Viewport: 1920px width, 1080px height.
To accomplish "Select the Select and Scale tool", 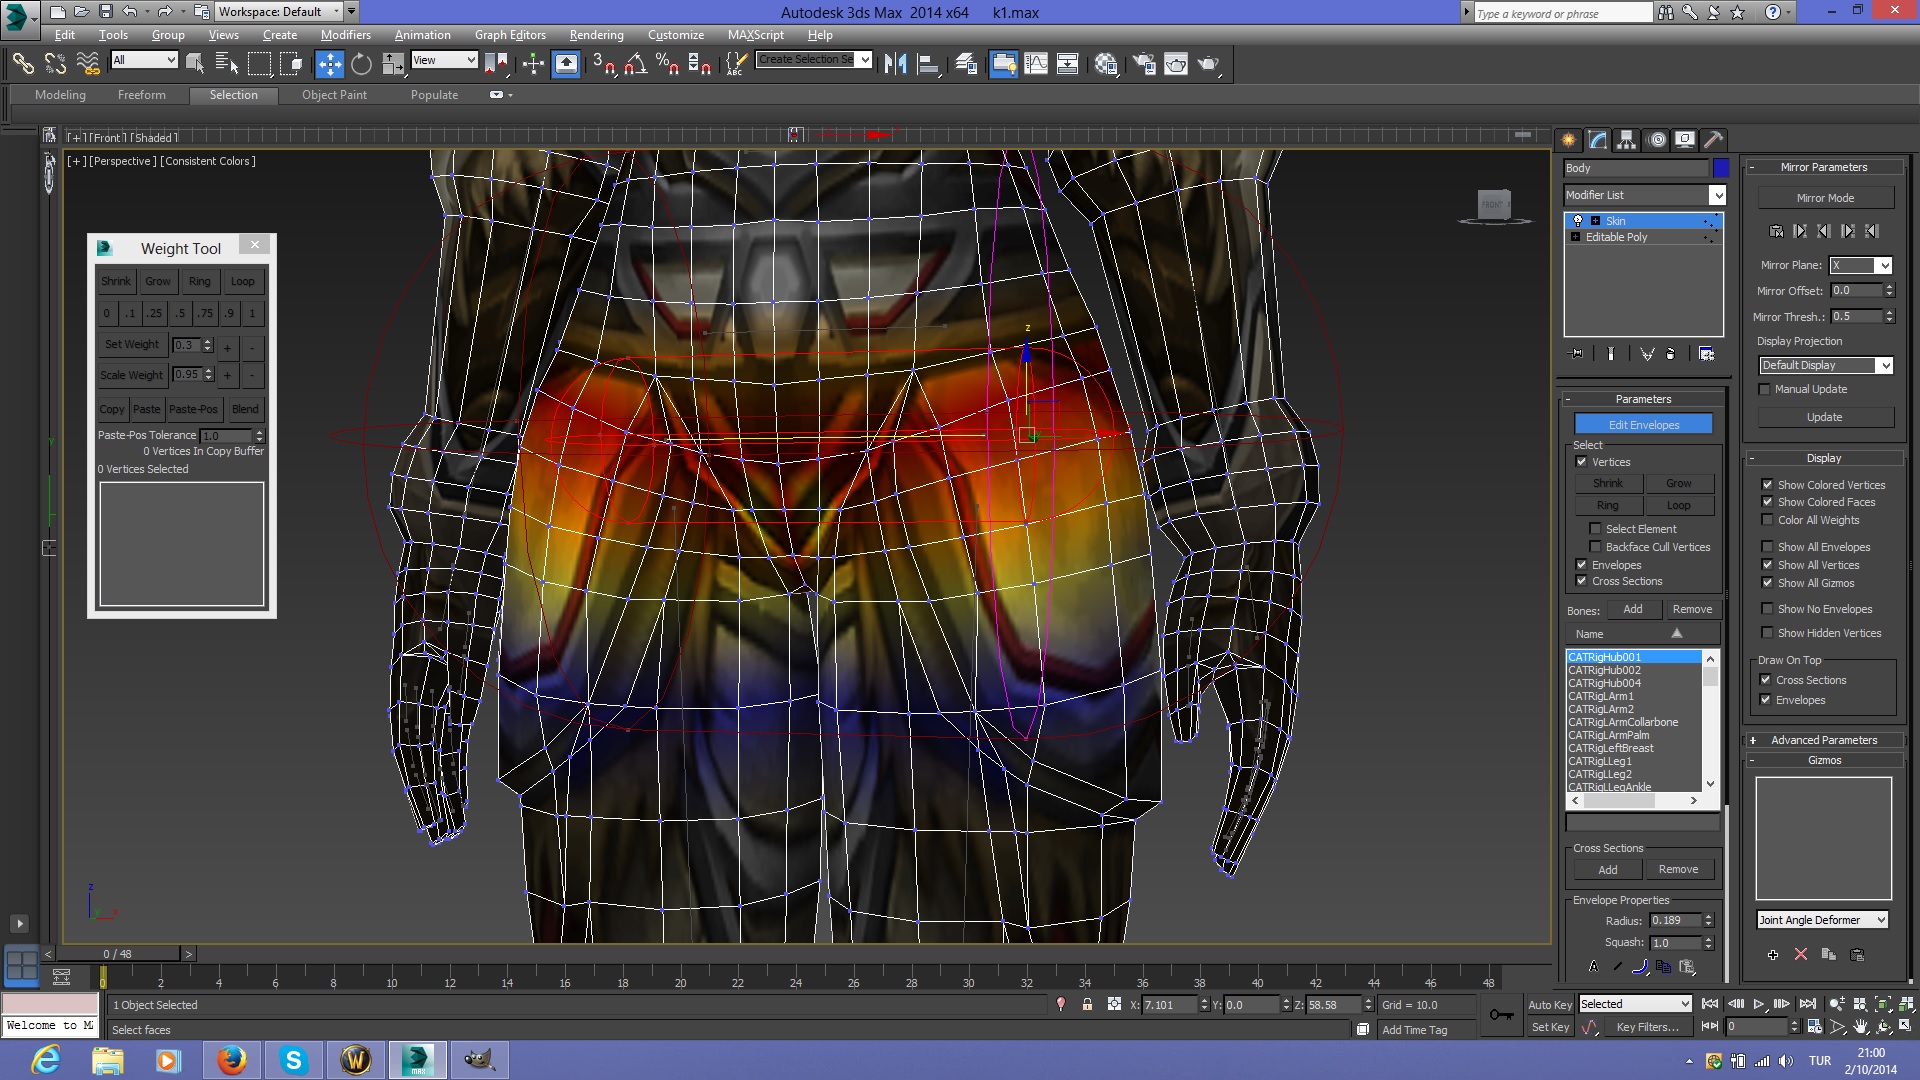I will (393, 64).
